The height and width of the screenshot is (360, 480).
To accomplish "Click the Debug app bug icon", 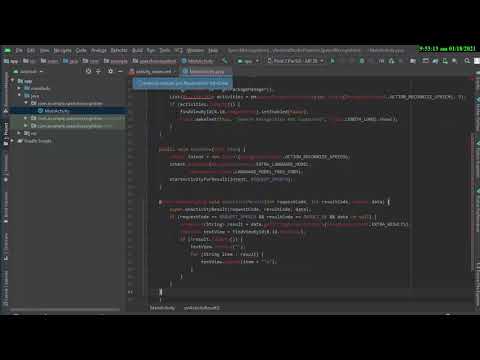I will pyautogui.click(x=362, y=61).
